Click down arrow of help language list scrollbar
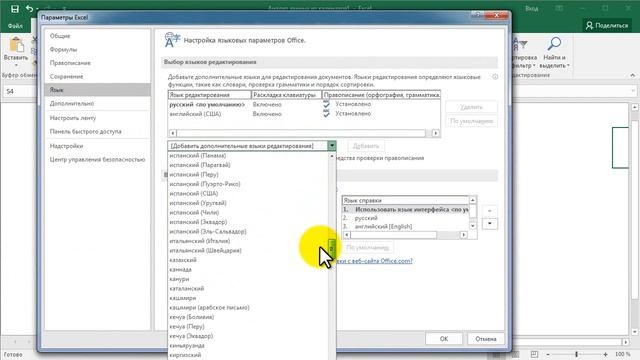Viewport: 640px width, 360px height. 473,226
